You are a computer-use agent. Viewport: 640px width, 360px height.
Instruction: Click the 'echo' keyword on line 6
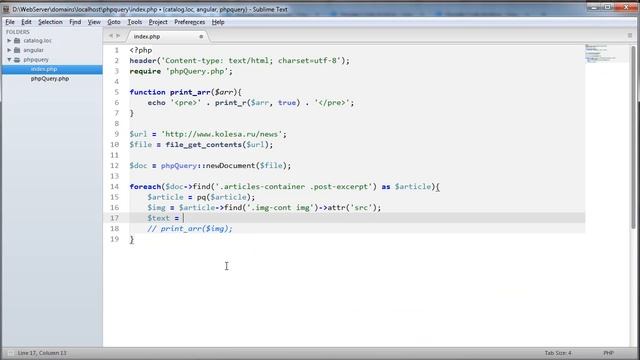coord(156,102)
